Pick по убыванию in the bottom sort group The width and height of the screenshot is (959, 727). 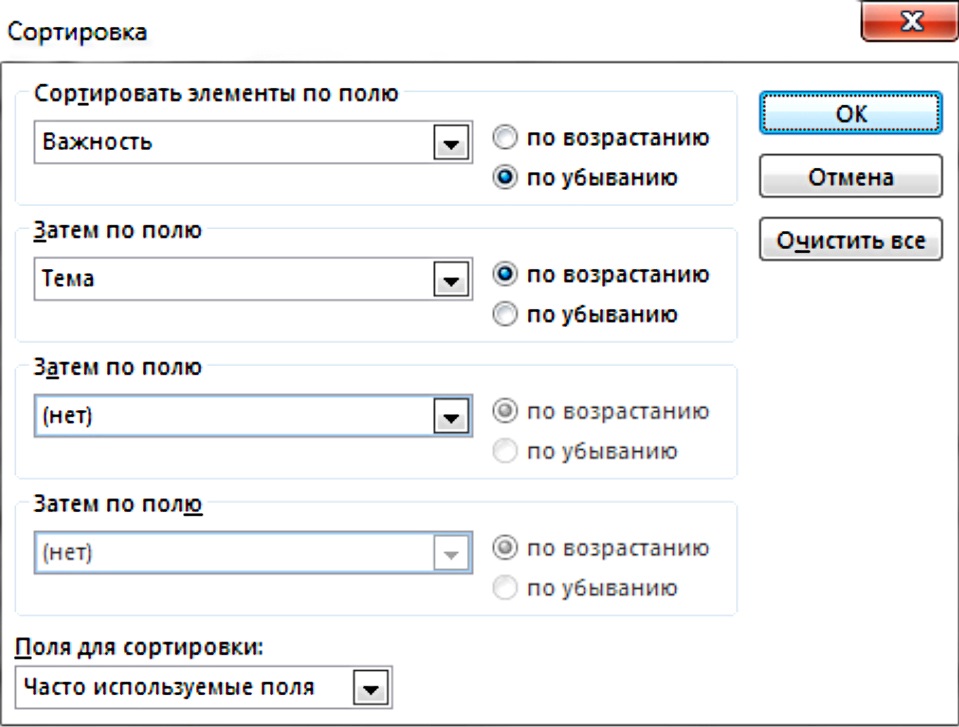pyautogui.click(x=506, y=588)
